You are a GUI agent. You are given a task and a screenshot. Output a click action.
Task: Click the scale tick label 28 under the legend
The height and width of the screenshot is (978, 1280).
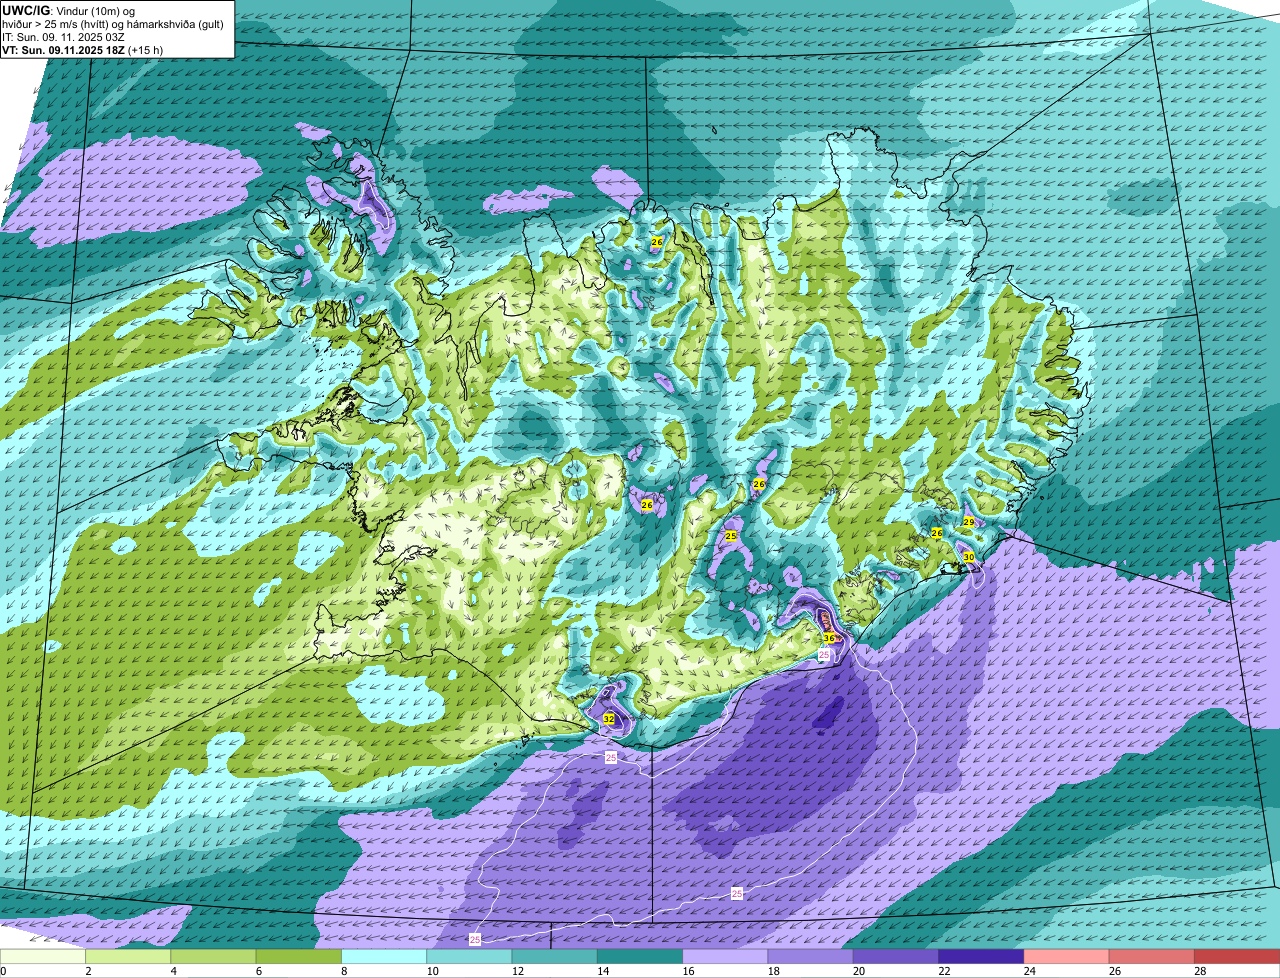(x=1198, y=971)
